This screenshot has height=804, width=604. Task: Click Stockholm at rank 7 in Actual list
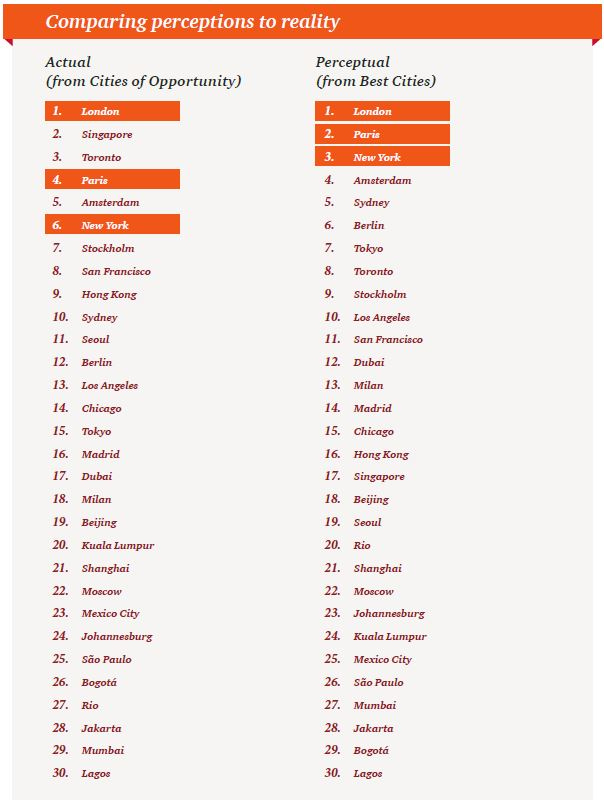(x=108, y=248)
